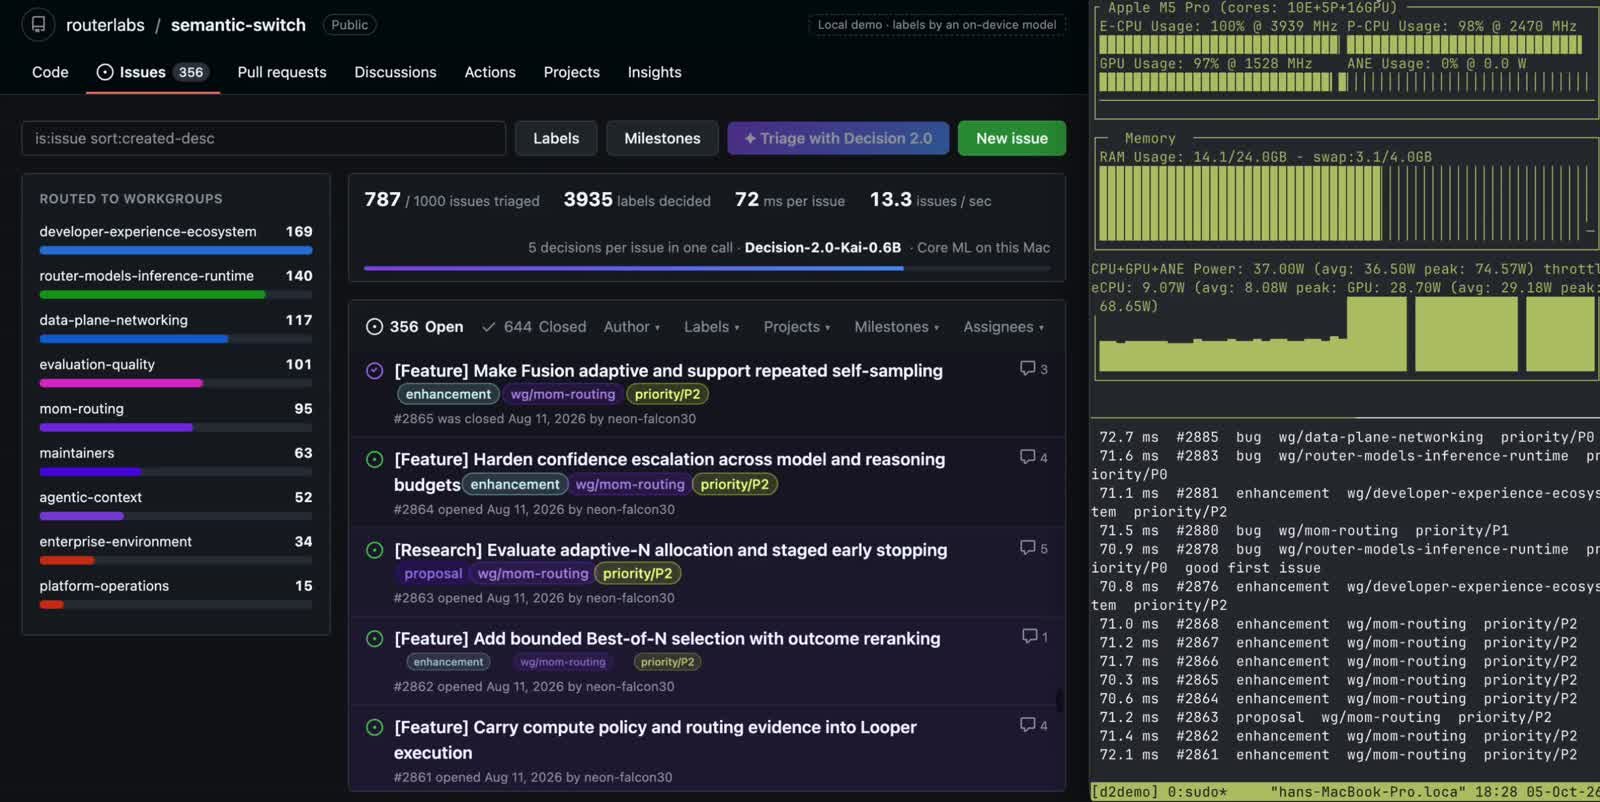Click the triage progress bar under the stats
Image resolution: width=1600 pixels, height=802 pixels.
[707, 268]
